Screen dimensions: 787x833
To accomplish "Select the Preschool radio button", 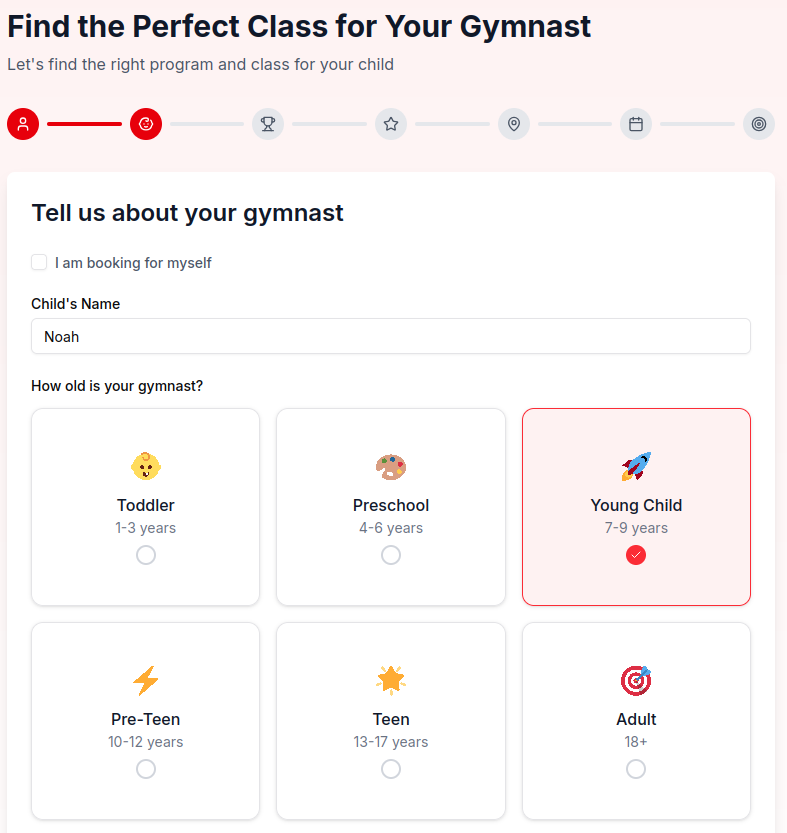I will click(391, 554).
